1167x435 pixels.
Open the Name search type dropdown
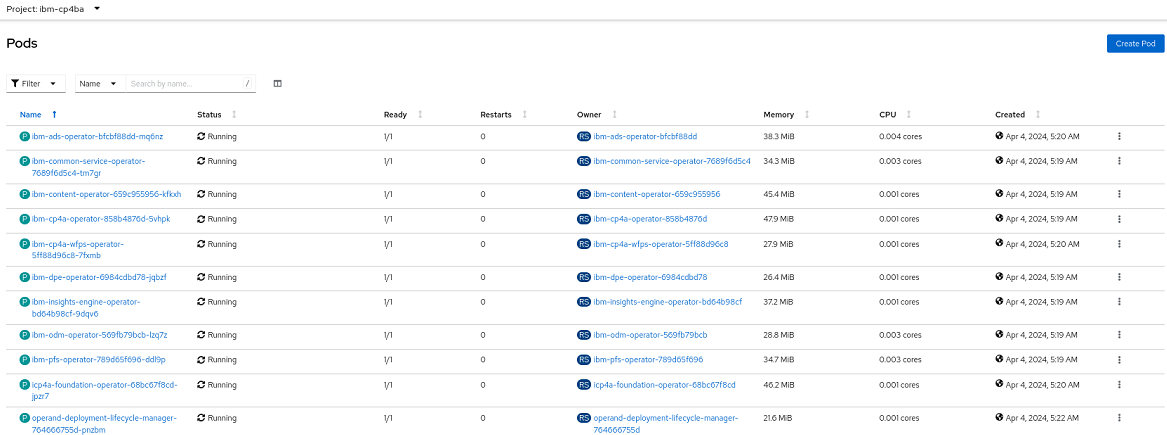pyautogui.click(x=100, y=84)
